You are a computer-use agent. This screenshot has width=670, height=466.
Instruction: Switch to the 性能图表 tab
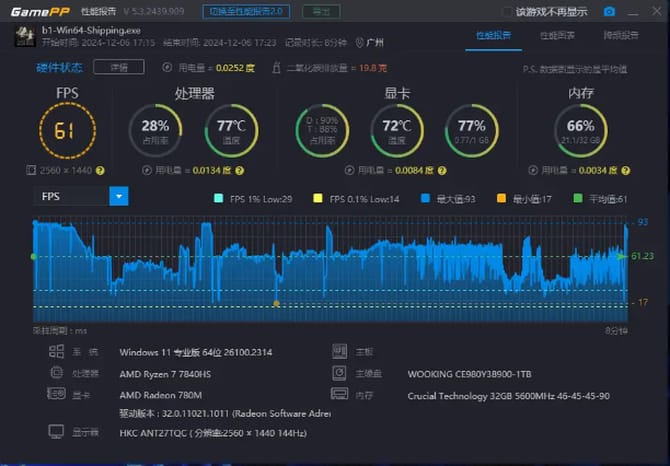(x=557, y=35)
